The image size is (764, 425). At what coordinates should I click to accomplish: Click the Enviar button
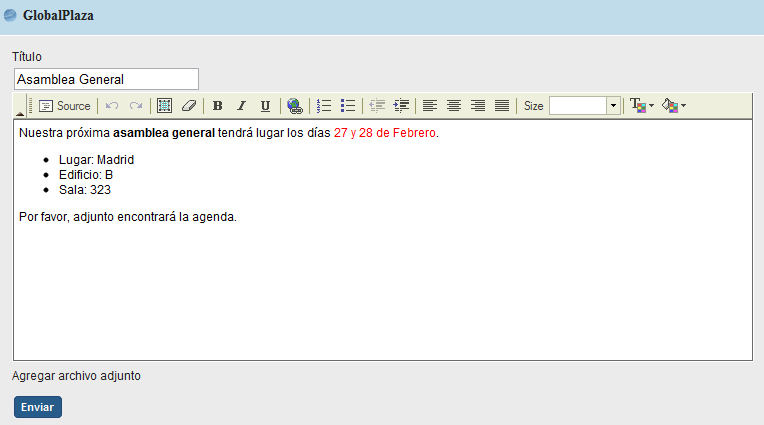click(38, 407)
